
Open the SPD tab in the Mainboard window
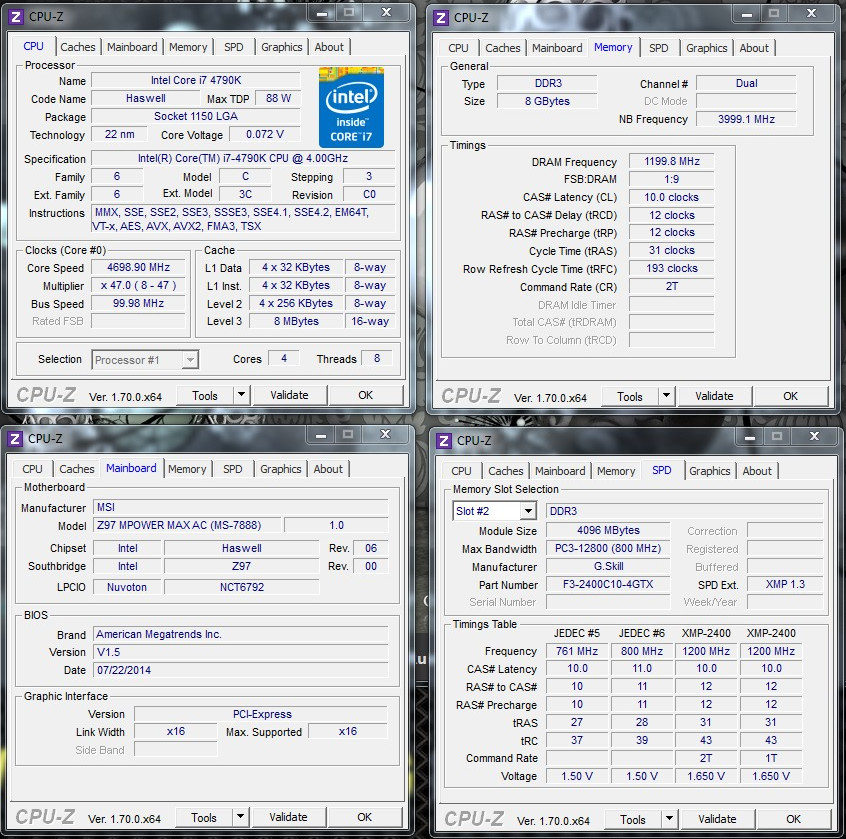pos(233,469)
